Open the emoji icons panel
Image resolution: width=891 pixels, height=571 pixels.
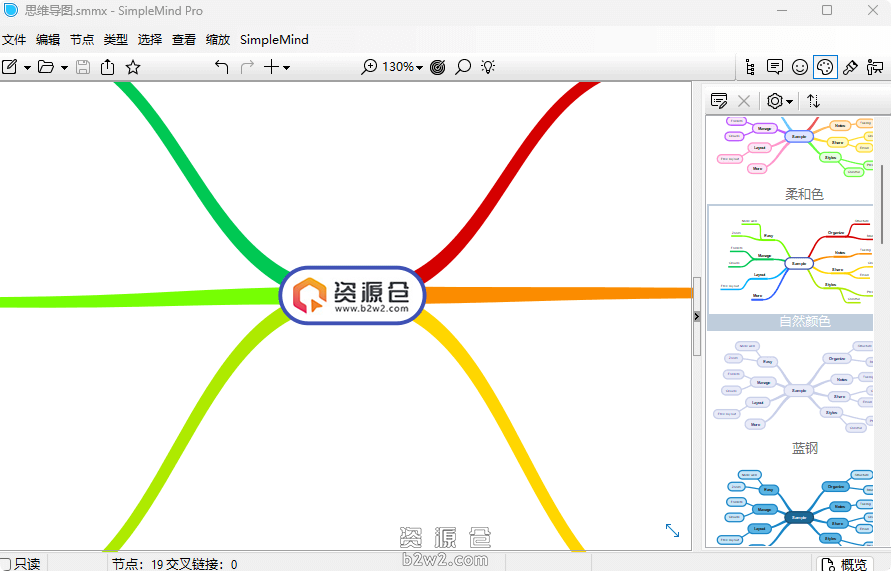click(x=800, y=67)
